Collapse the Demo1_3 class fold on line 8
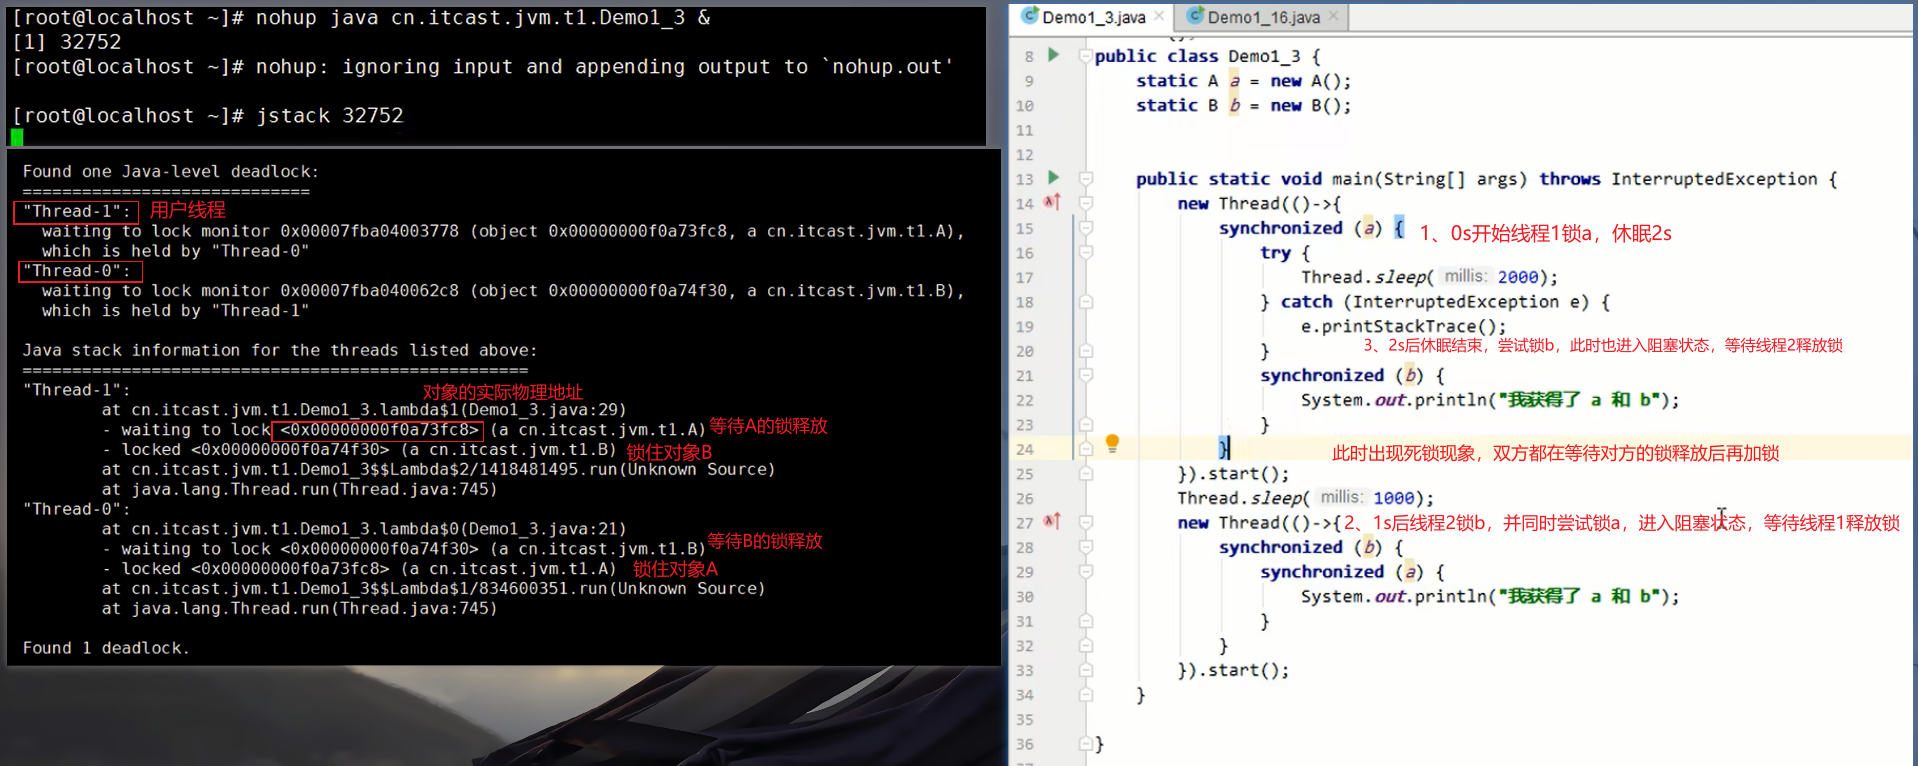The height and width of the screenshot is (766, 1918). tap(1086, 56)
